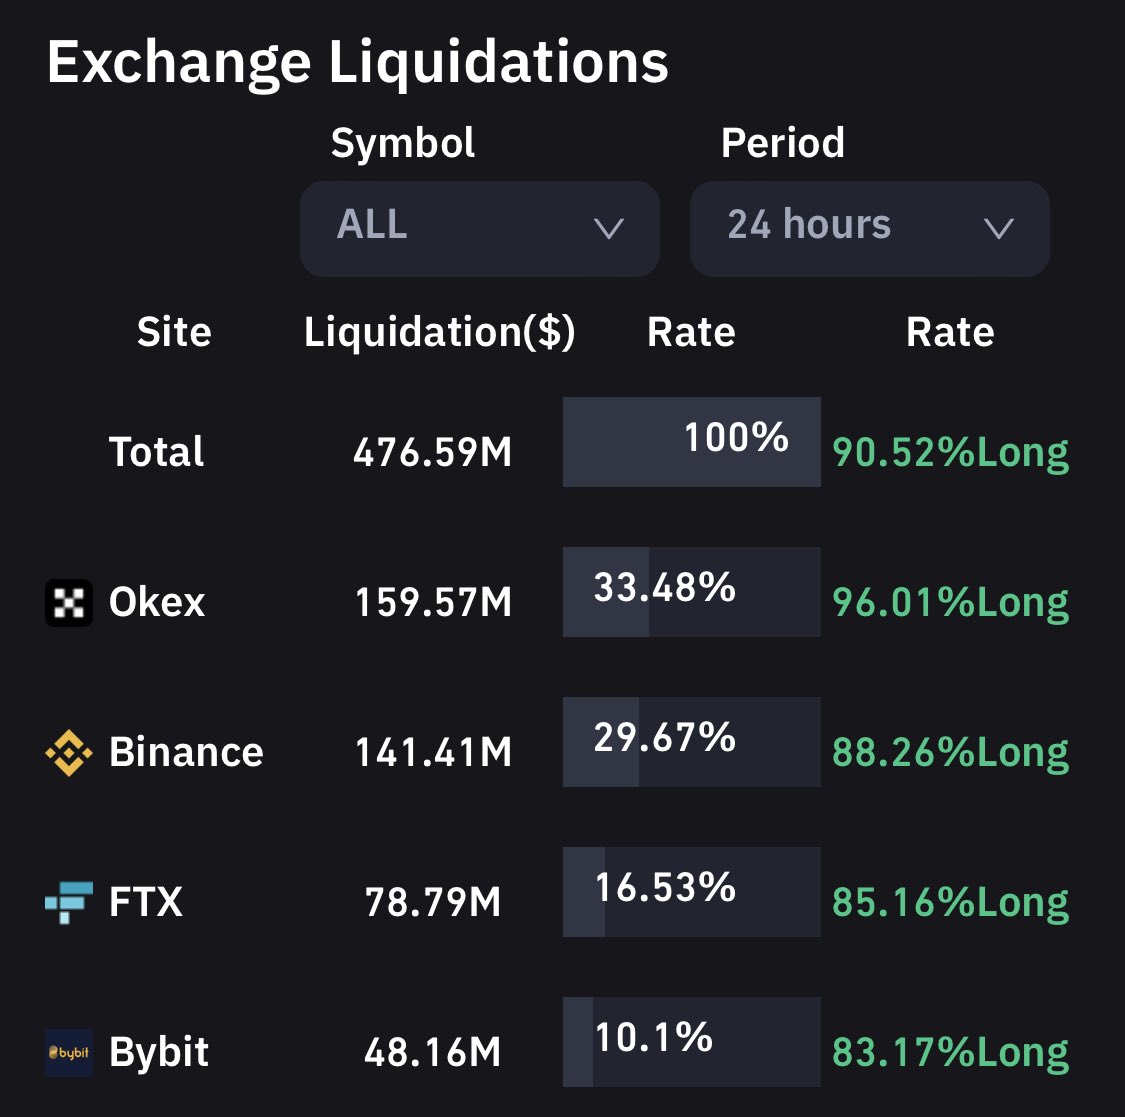The image size is (1125, 1117).
Task: Click FTX liquidation amount 78.79M
Action: point(433,902)
